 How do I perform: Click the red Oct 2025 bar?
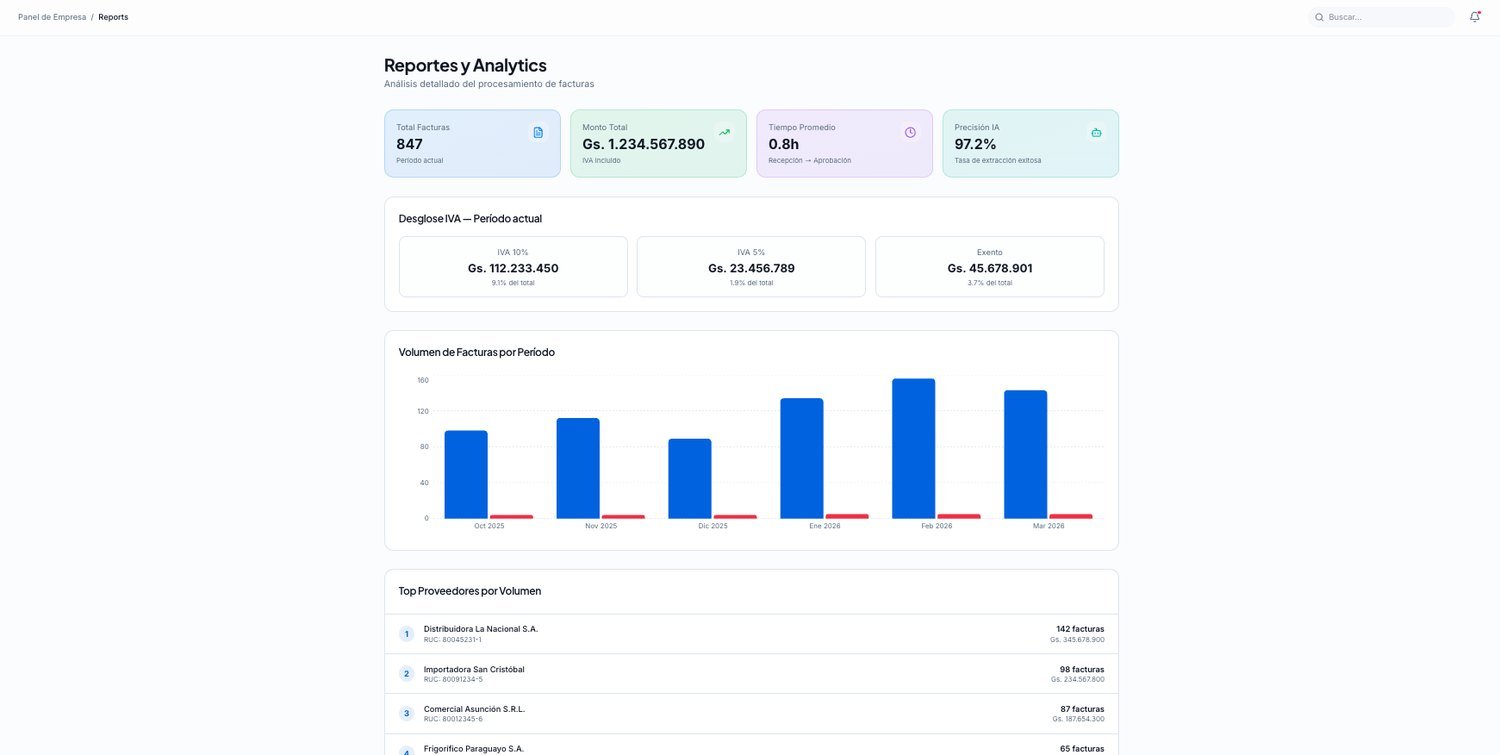(x=512, y=516)
